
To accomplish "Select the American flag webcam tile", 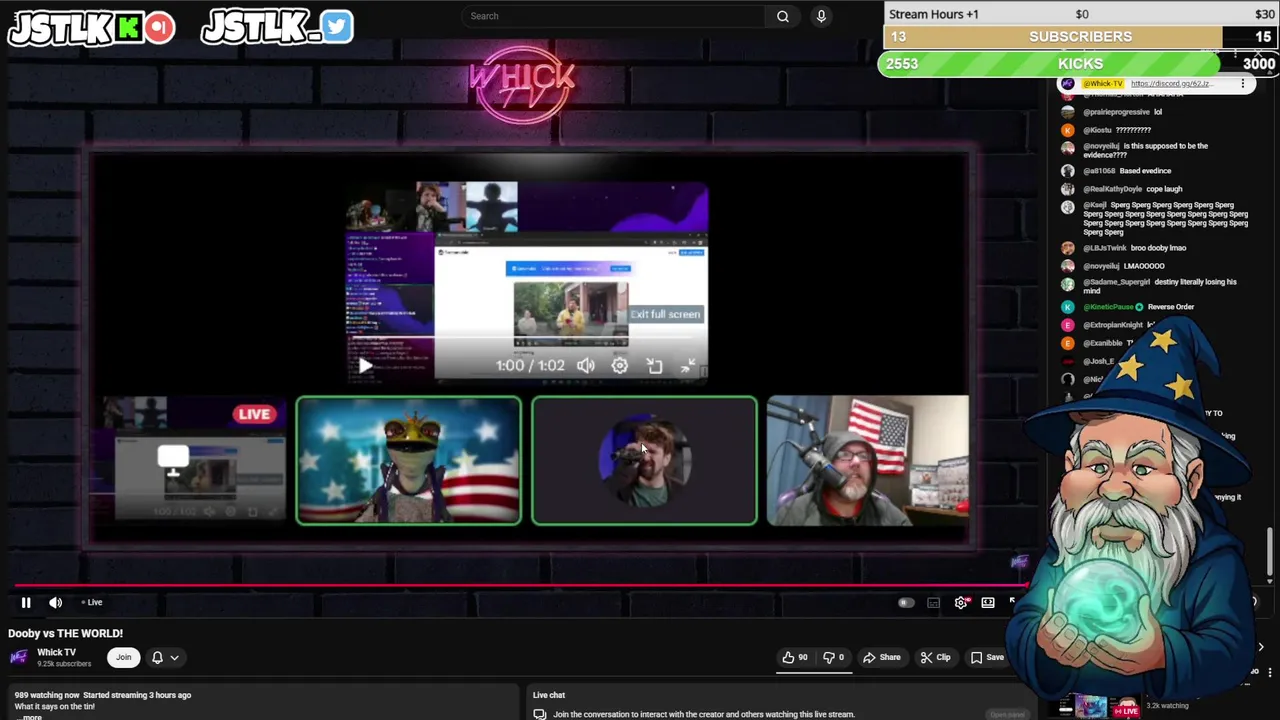I will [x=868, y=461].
